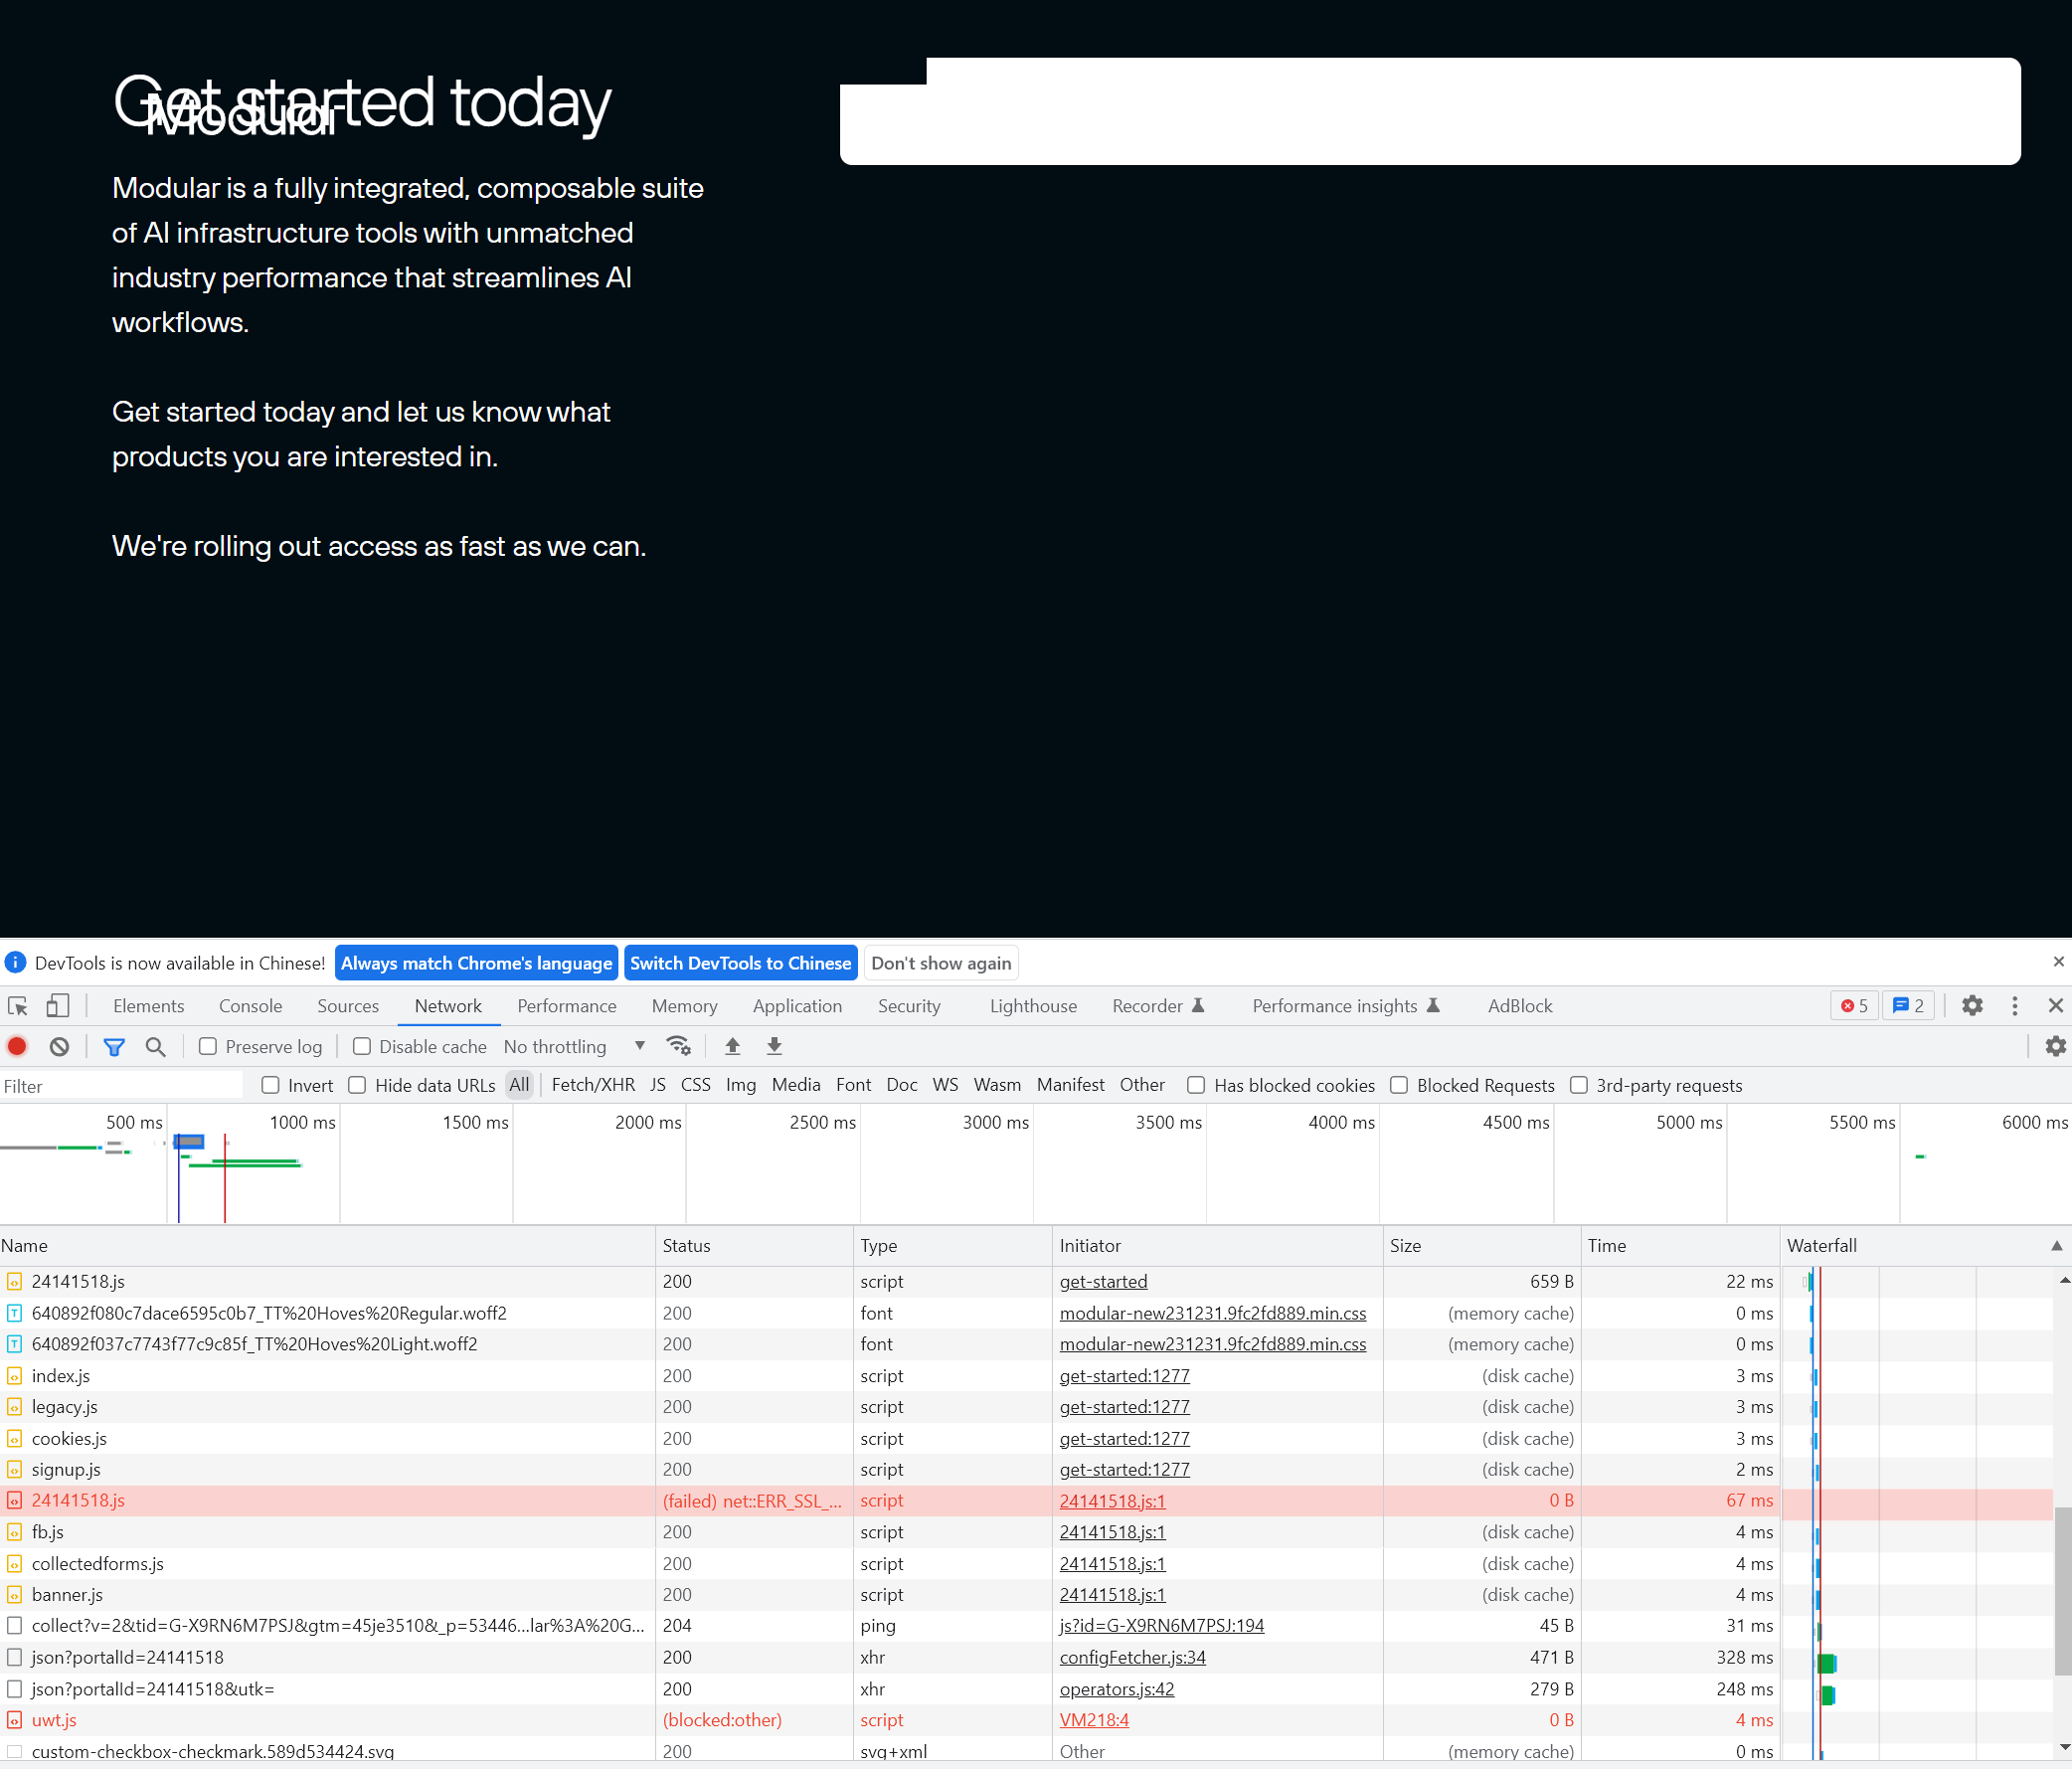Click the Waterfall column sort arrow
The image size is (2072, 1769).
pos(2056,1246)
